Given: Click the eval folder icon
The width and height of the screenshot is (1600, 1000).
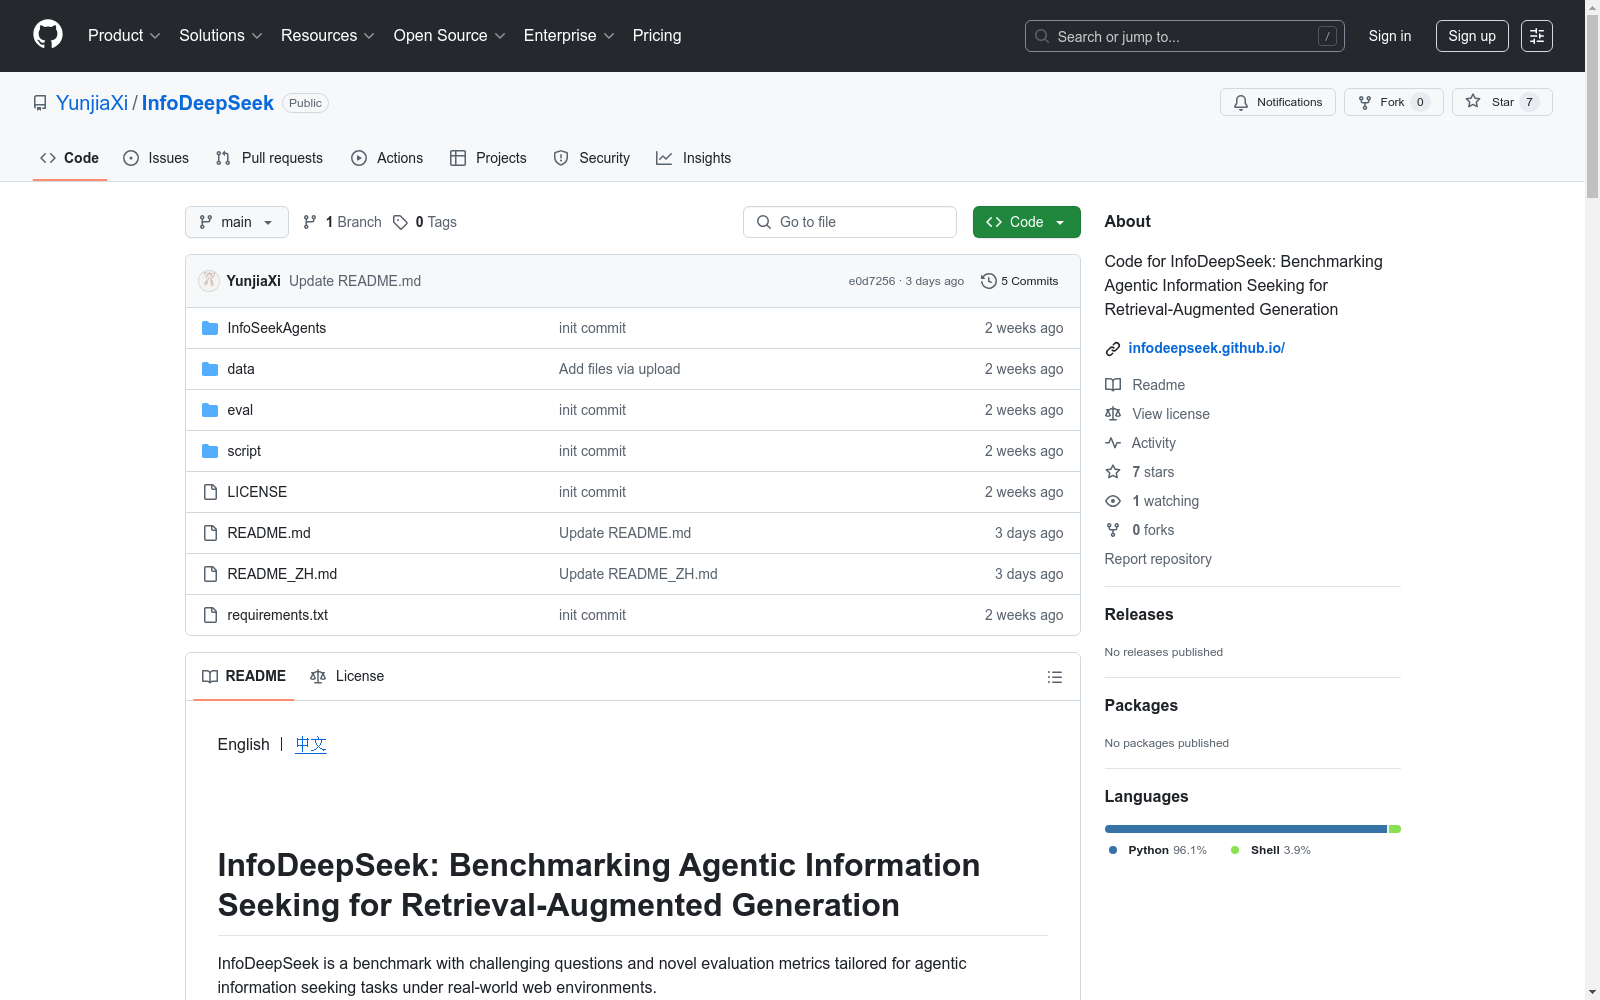Looking at the screenshot, I should tap(210, 410).
